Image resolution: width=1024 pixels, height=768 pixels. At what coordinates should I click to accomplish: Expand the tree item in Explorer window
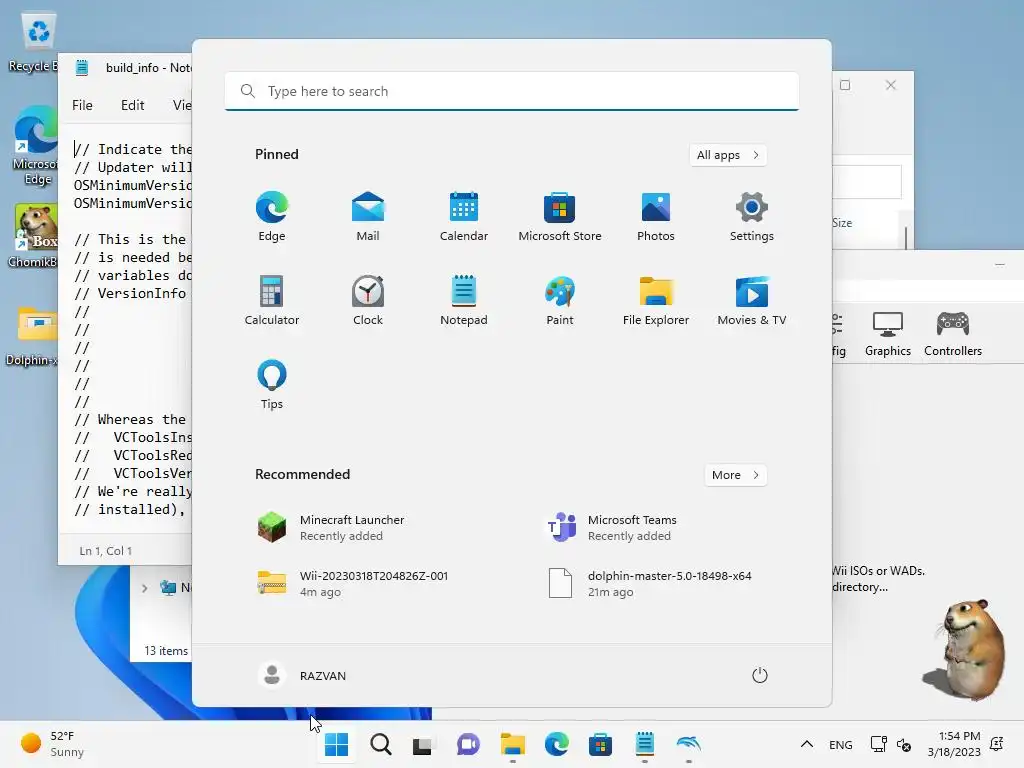pyautogui.click(x=144, y=588)
